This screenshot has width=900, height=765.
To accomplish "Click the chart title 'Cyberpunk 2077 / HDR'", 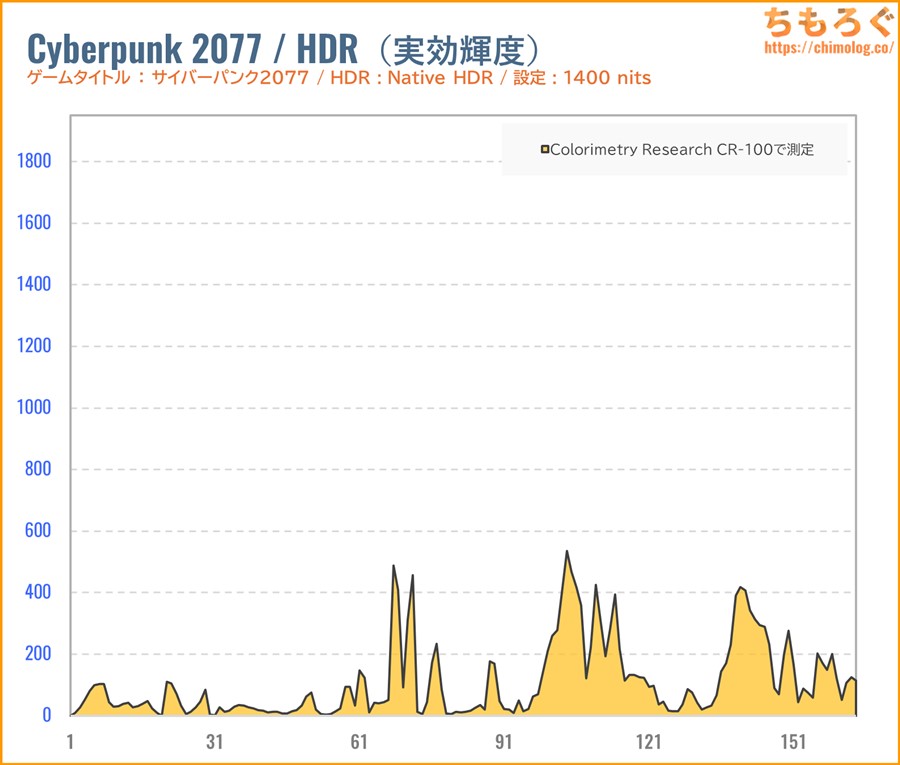I will [x=192, y=49].
